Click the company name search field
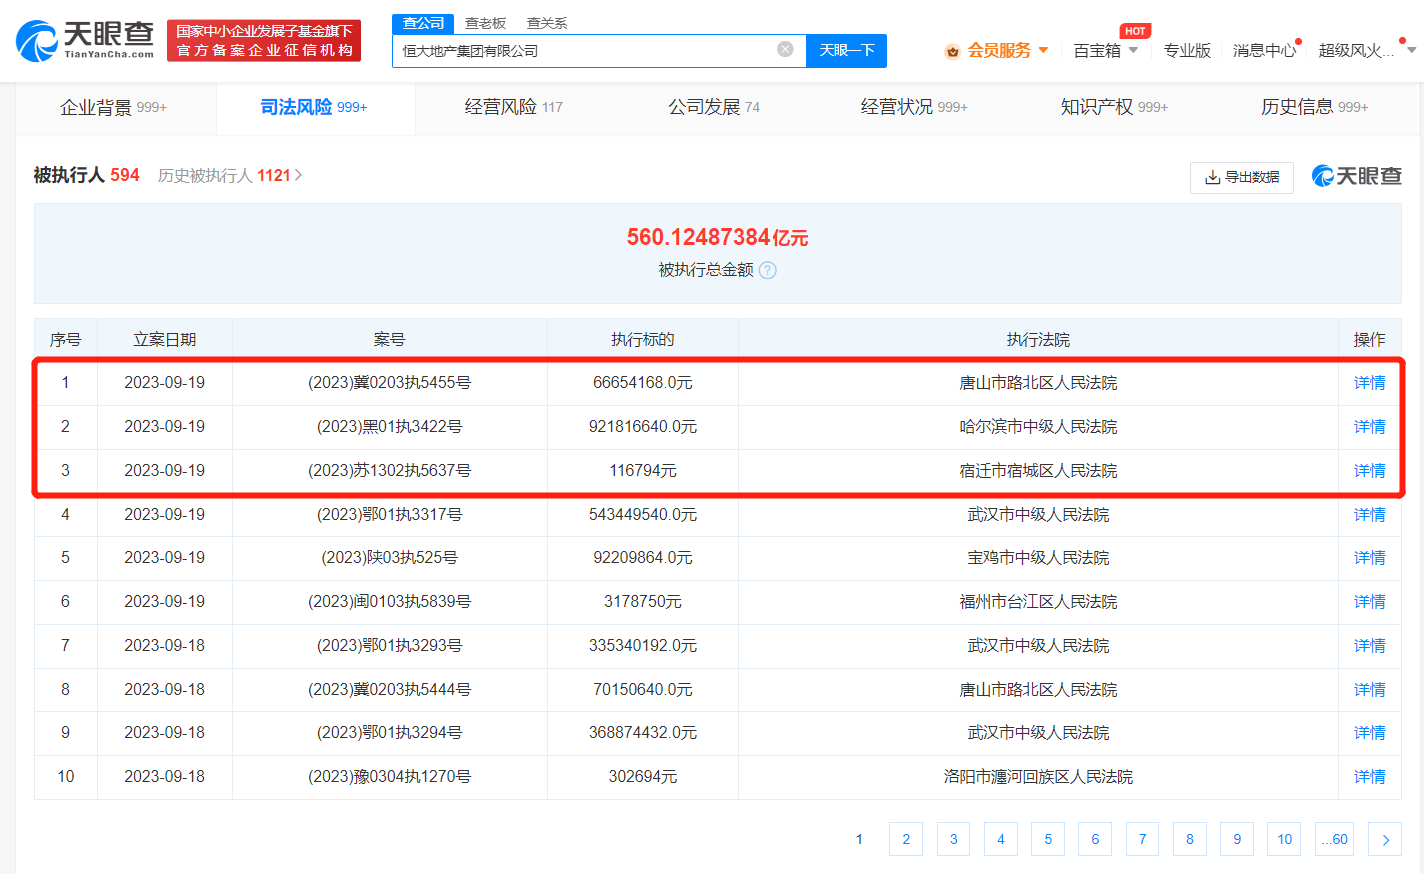Image resolution: width=1424 pixels, height=874 pixels. pos(585,50)
